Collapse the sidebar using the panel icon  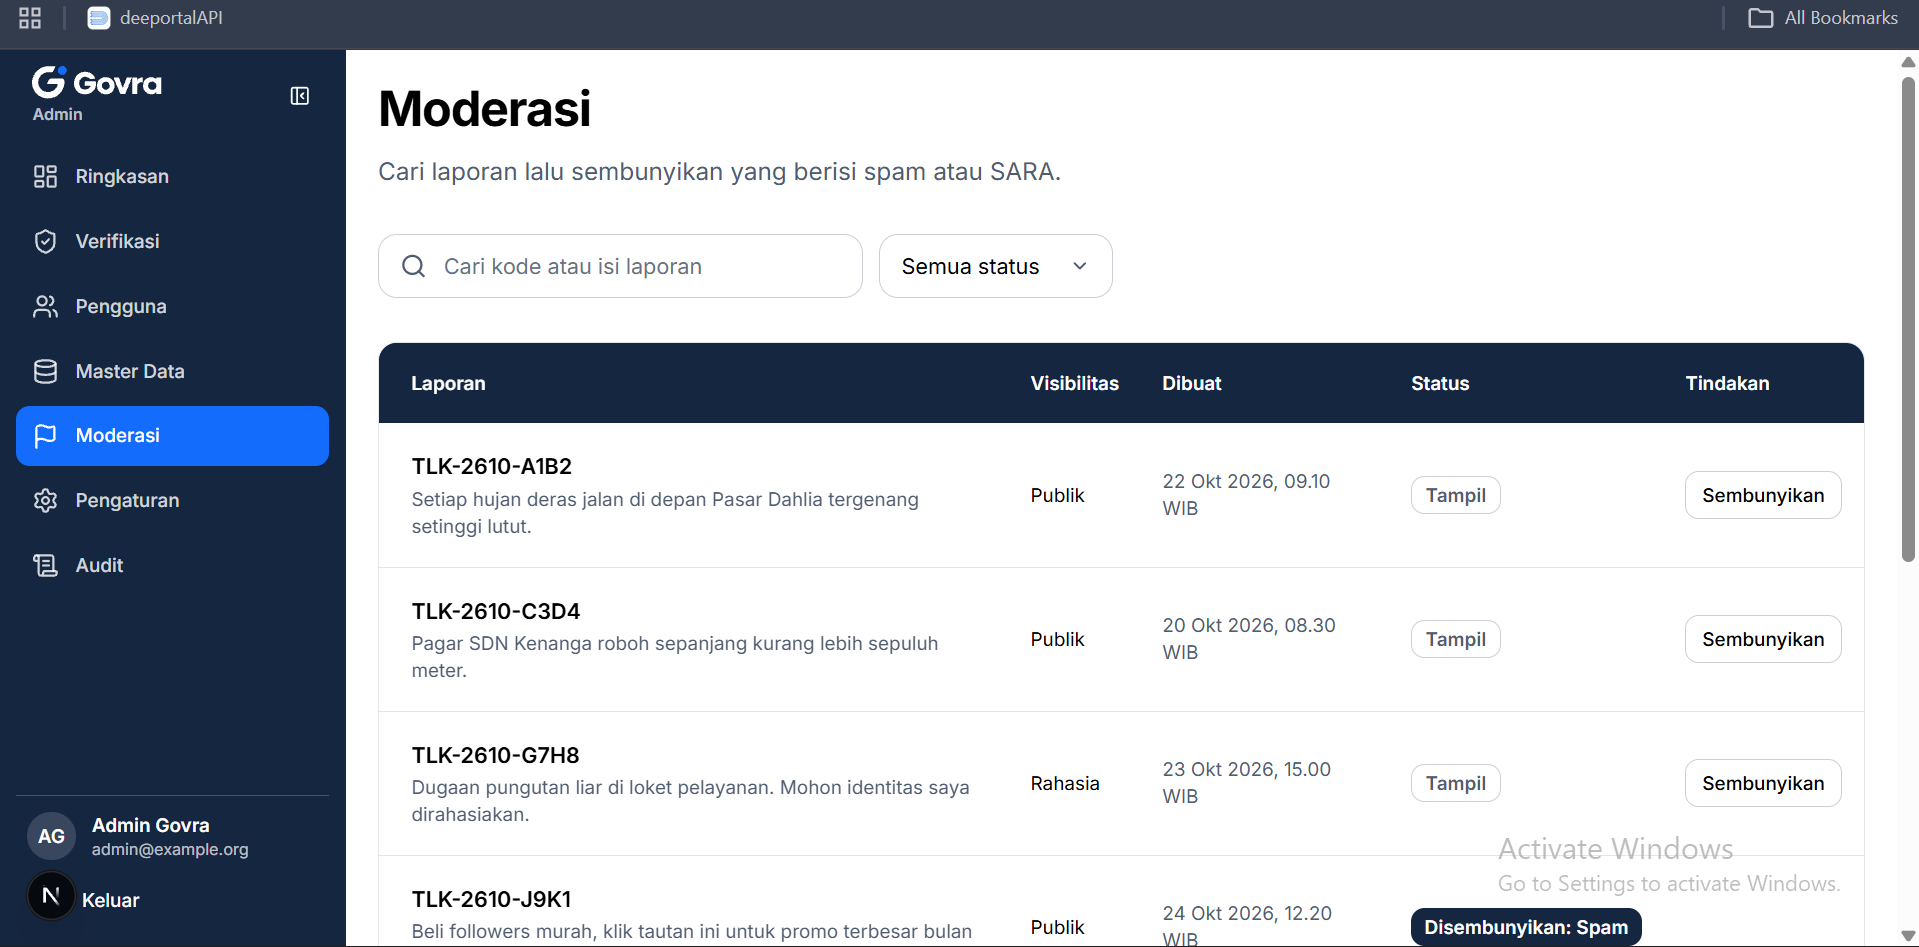pyautogui.click(x=299, y=96)
